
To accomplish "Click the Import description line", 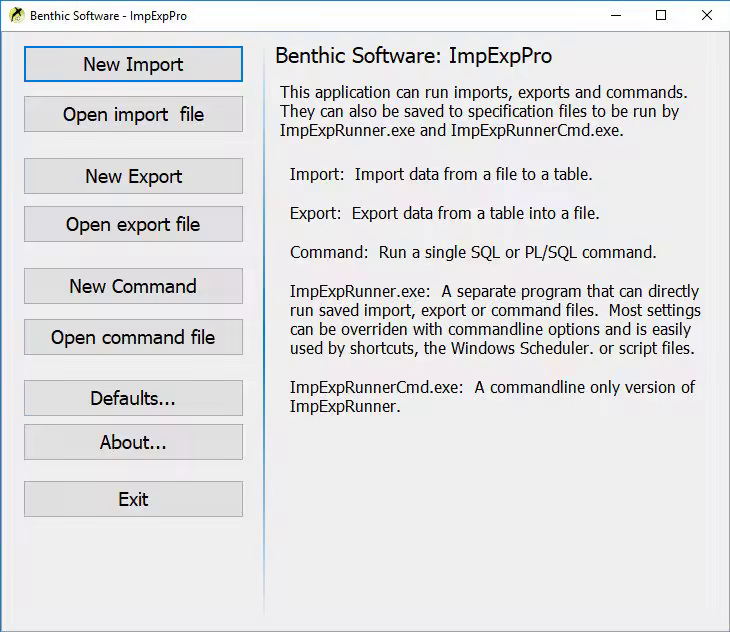I will tap(440, 174).
